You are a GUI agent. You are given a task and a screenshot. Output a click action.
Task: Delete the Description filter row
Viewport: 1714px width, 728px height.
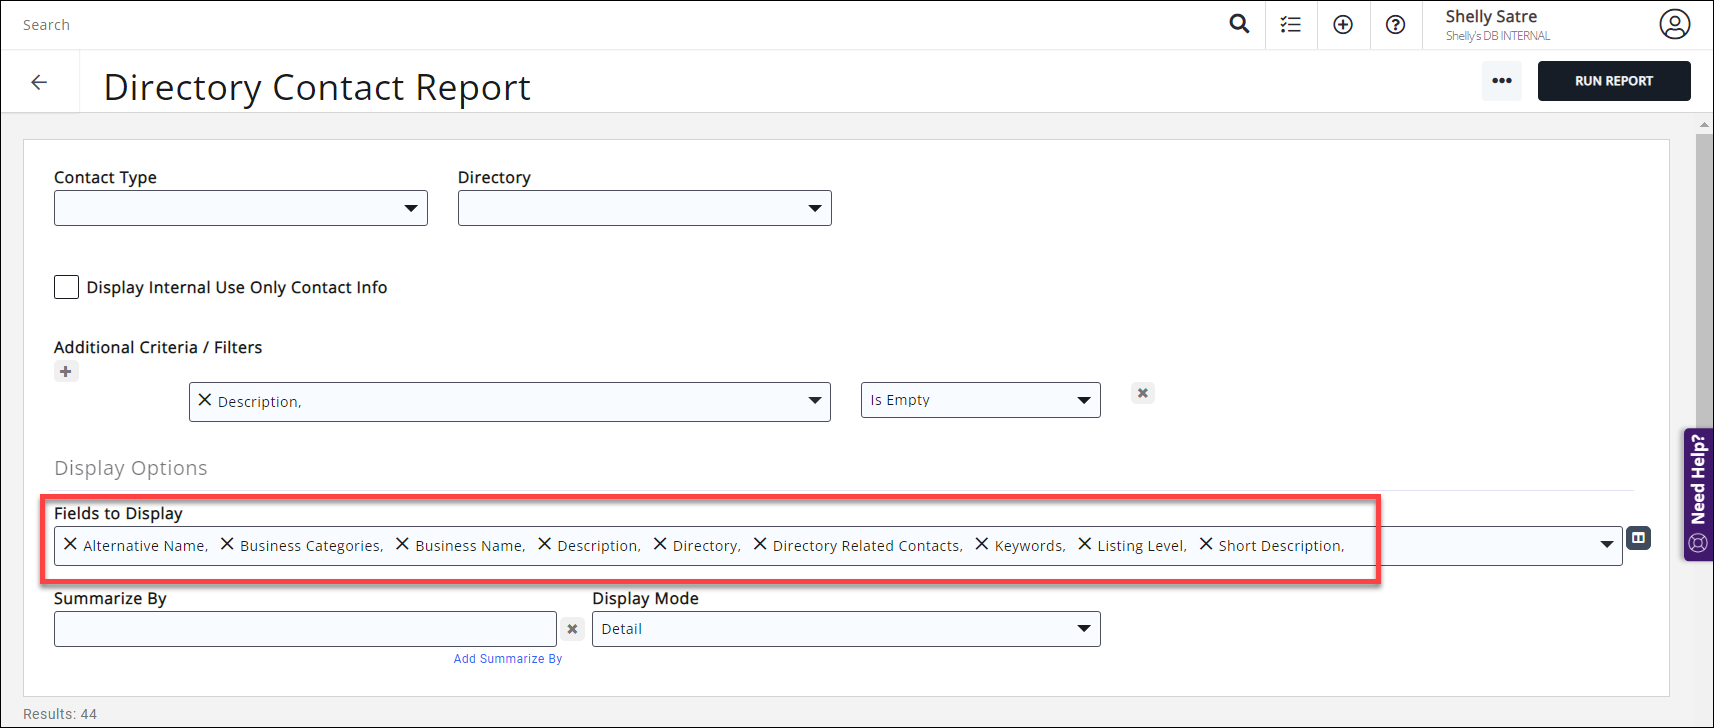tap(1142, 393)
